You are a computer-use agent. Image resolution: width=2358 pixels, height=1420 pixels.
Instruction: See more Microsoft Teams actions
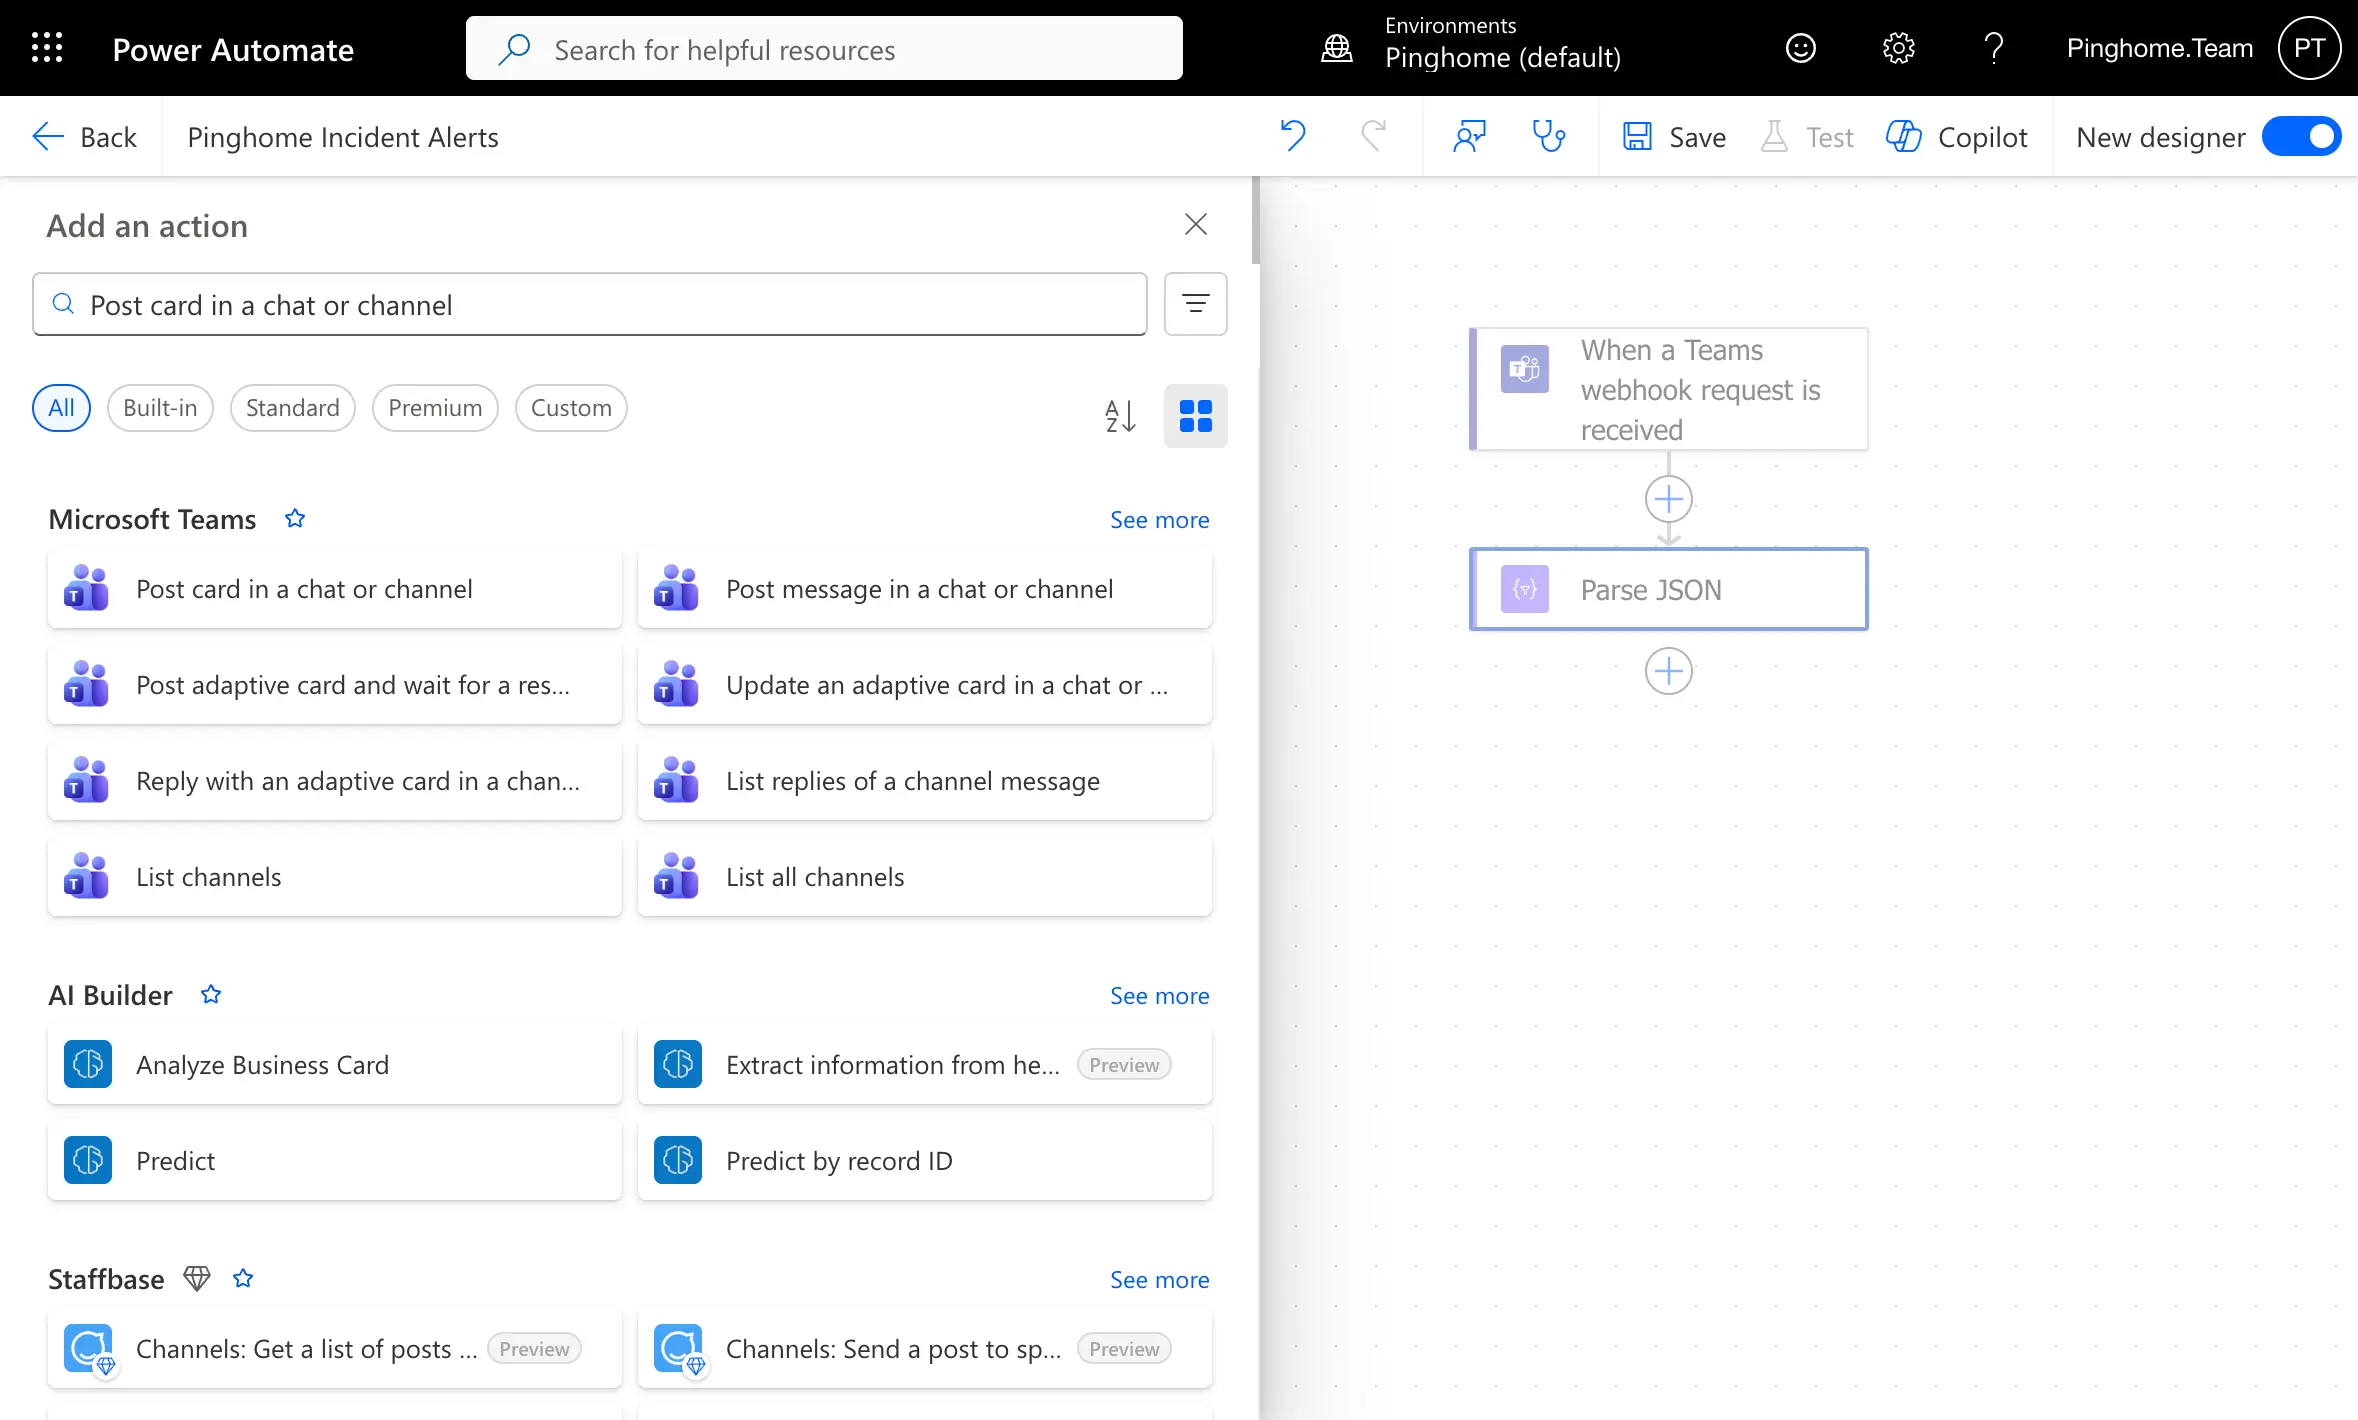[x=1158, y=519]
